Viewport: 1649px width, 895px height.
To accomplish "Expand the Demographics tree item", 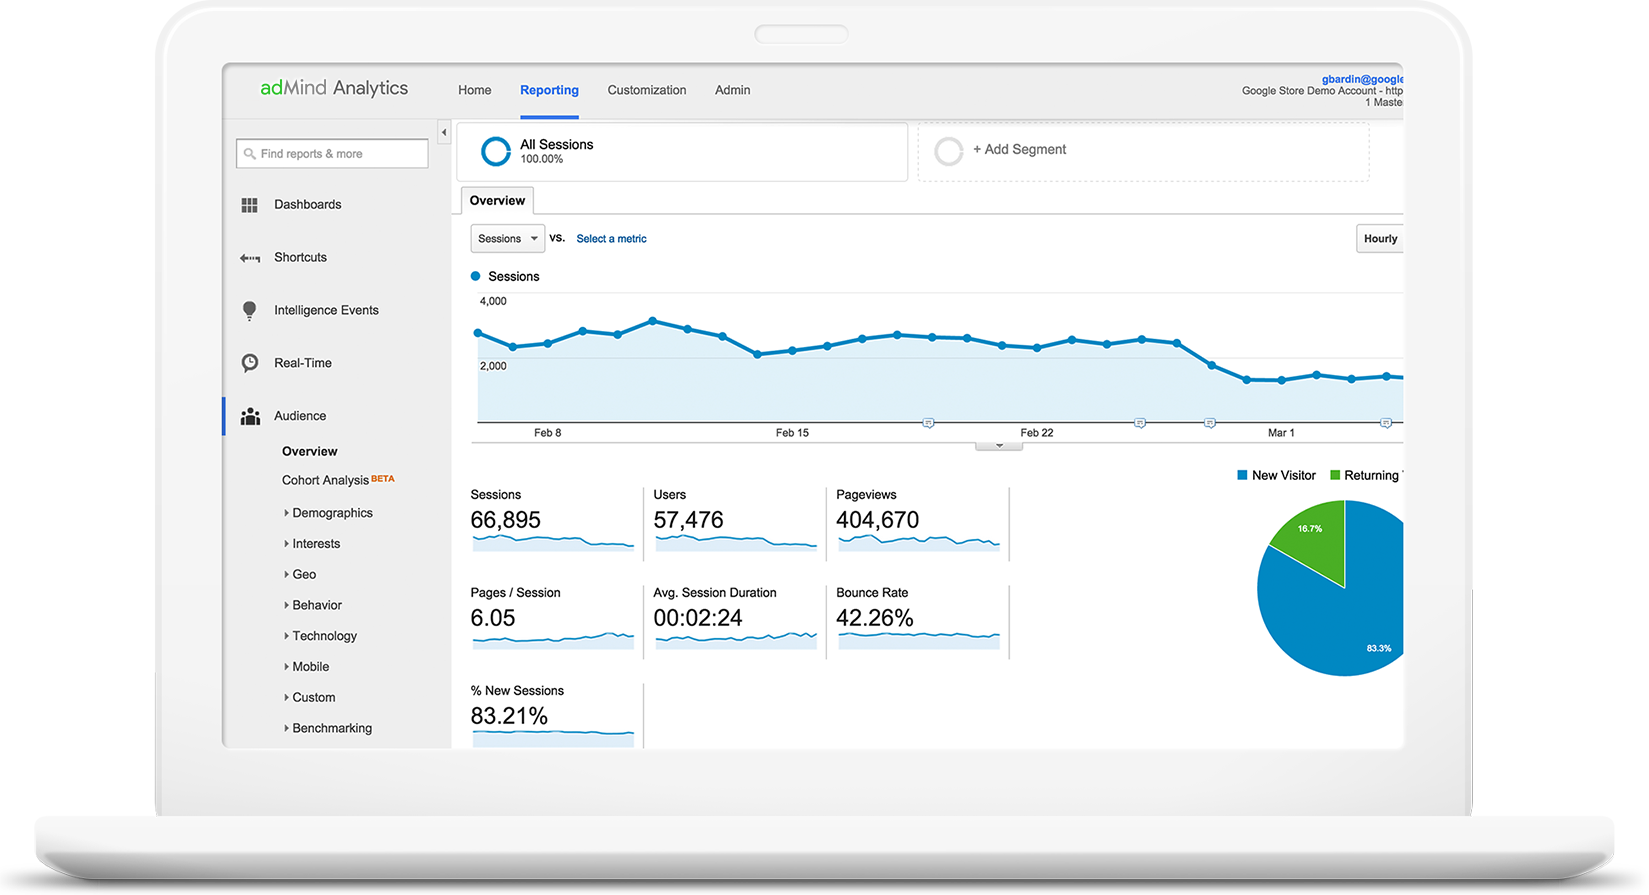I will (x=287, y=513).
